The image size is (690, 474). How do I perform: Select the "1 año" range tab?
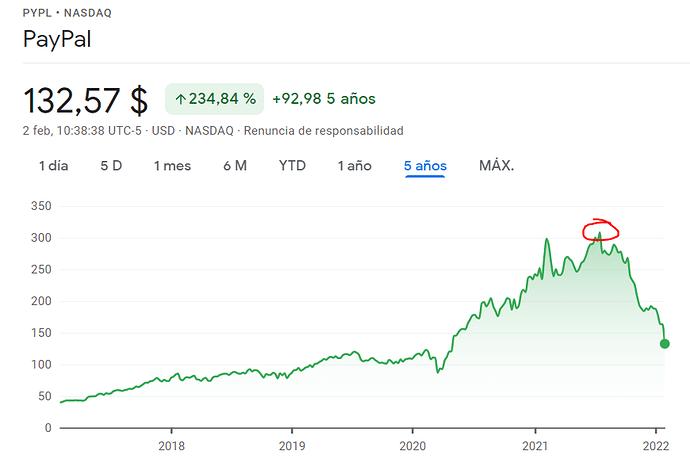355,165
